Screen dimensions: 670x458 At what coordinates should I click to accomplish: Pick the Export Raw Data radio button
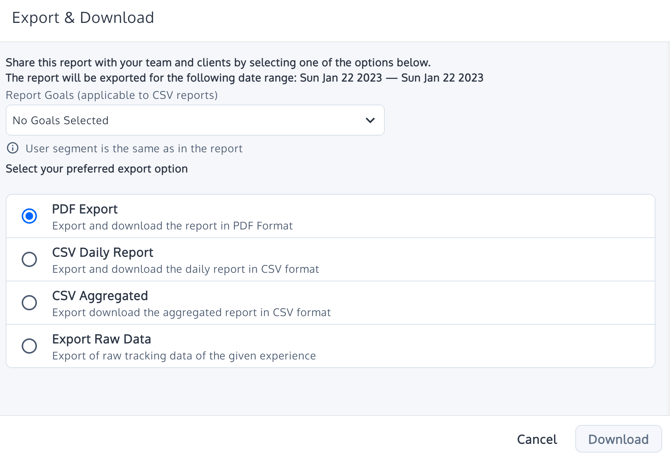click(30, 346)
